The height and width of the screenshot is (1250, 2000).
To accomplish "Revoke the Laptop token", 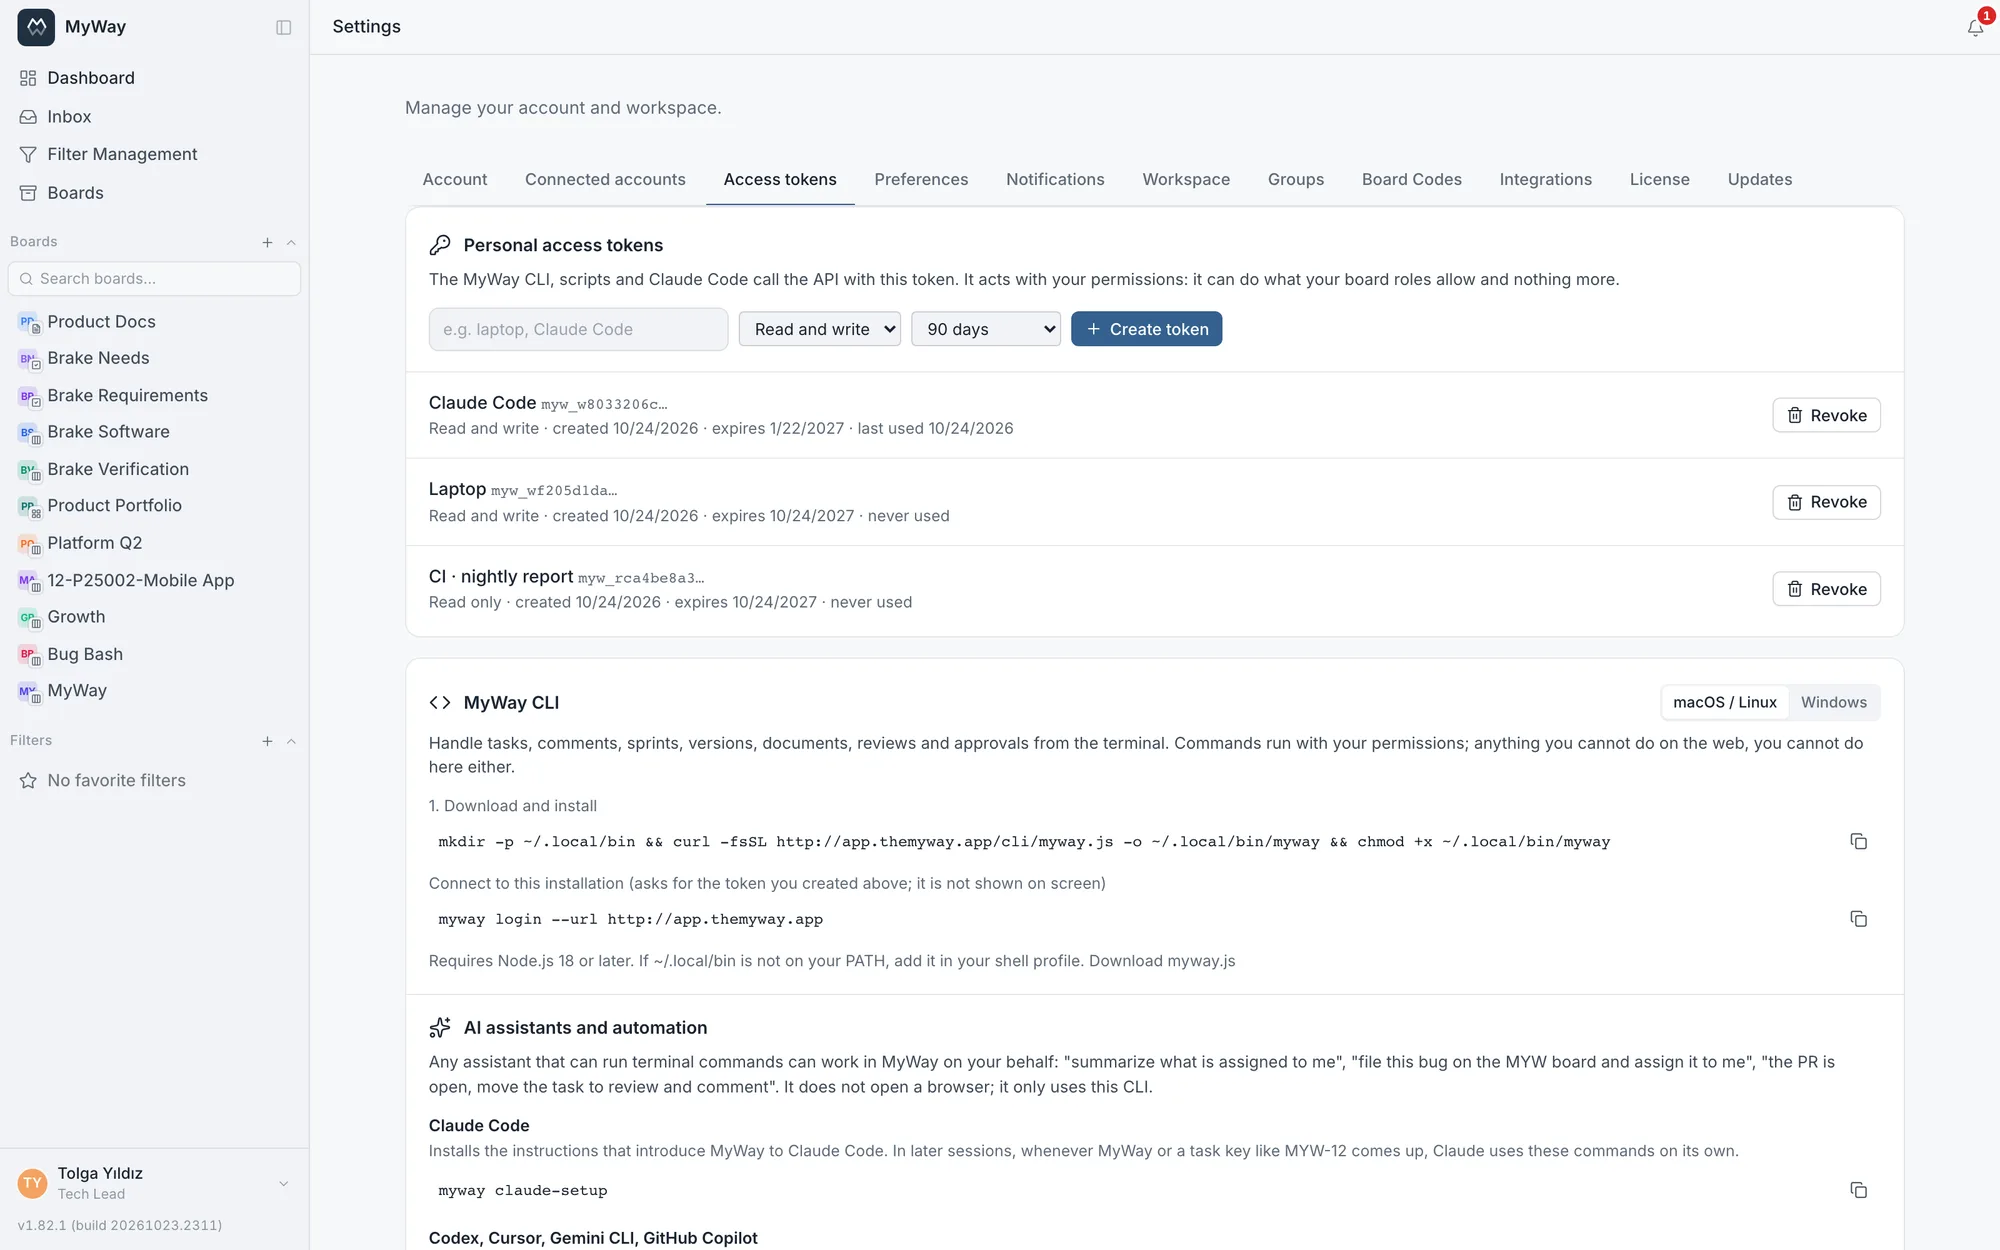I will click(1826, 502).
